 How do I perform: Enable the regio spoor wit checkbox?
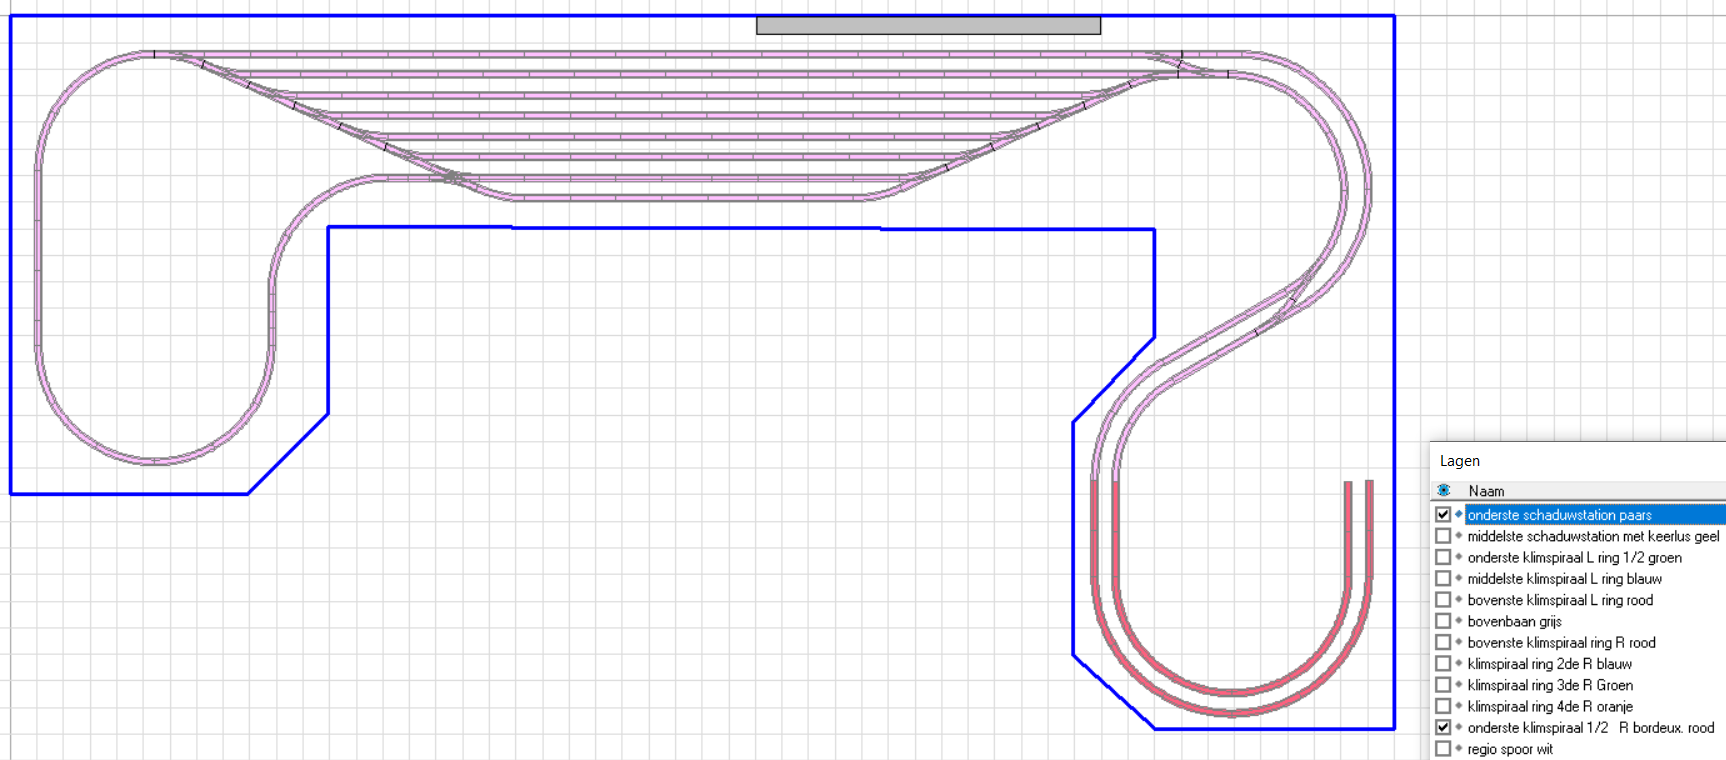1443,749
